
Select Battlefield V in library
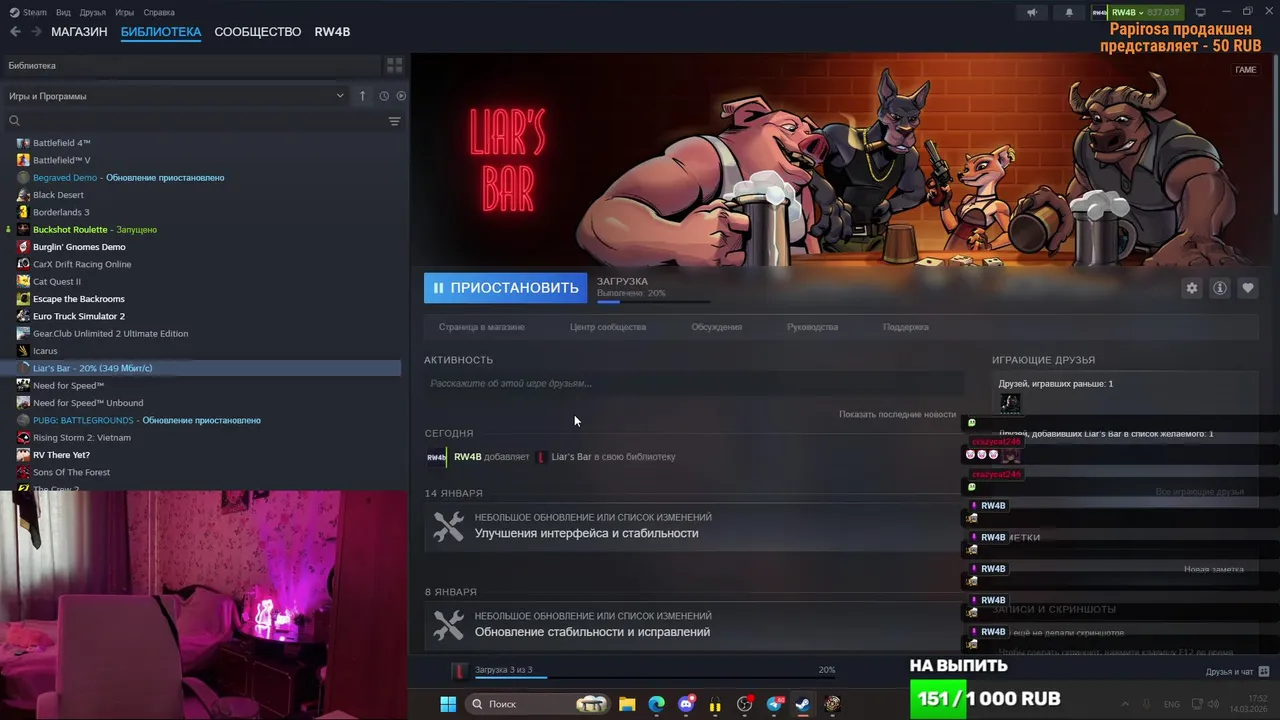[x=62, y=160]
